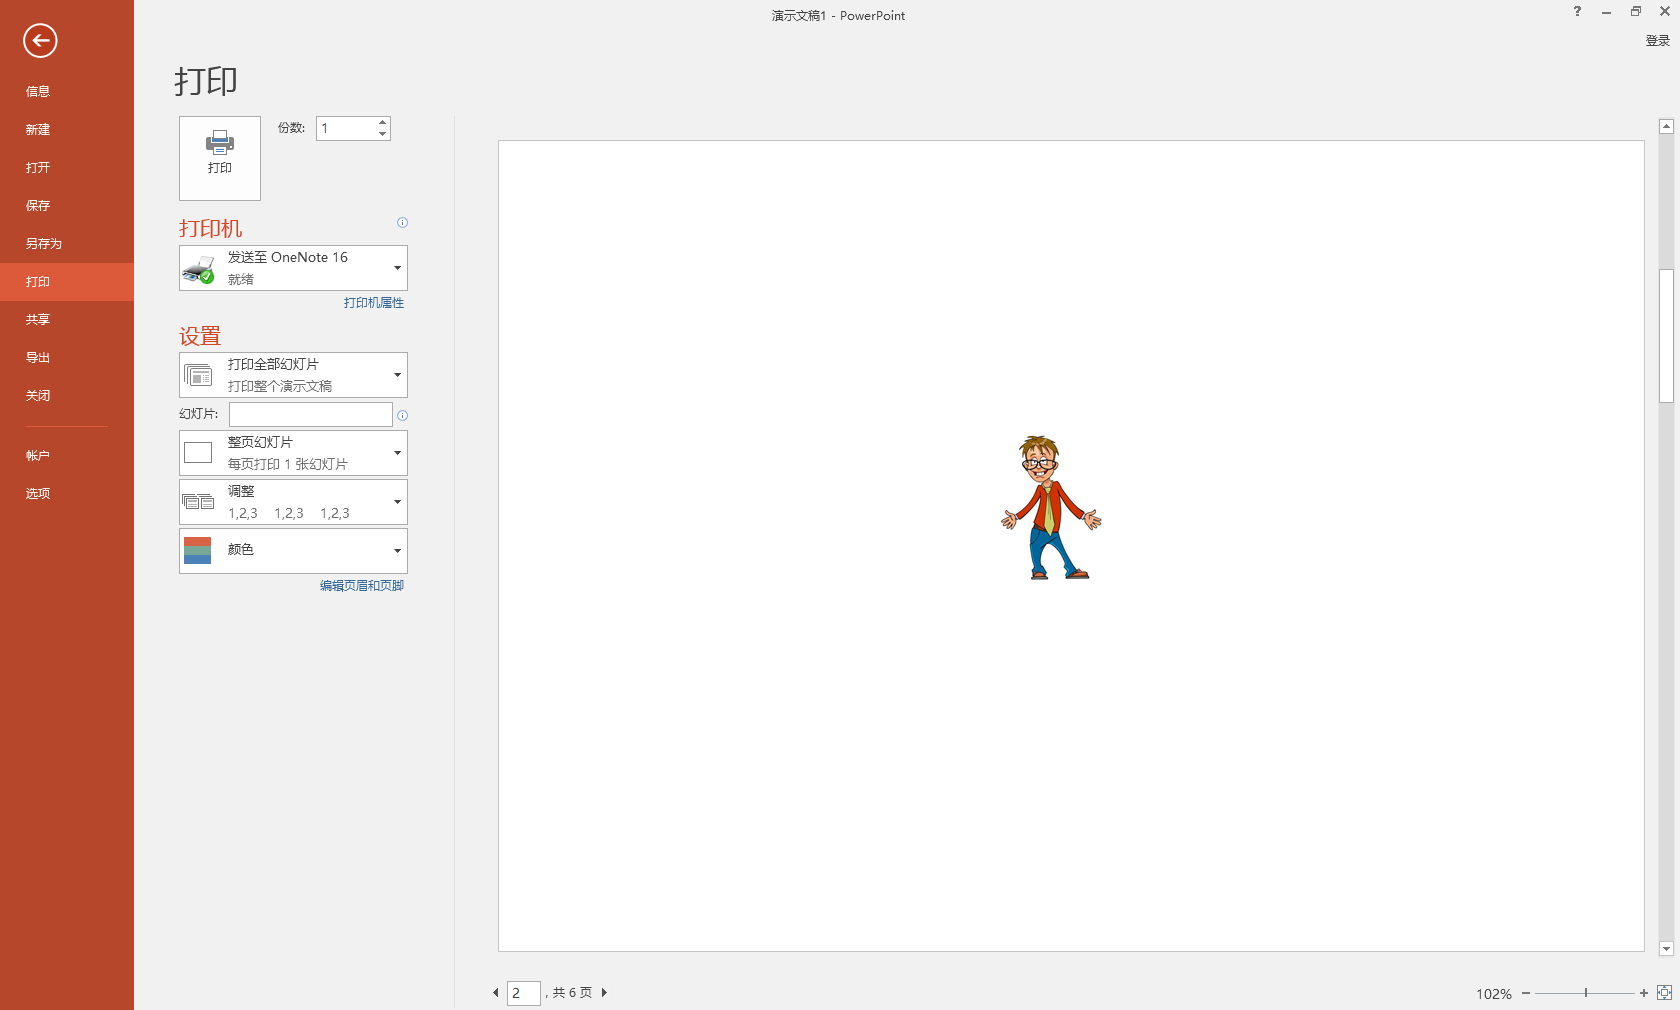Screen dimensions: 1680x1010
Task: Click the 编辑页眉和页脚 link
Action: click(361, 586)
